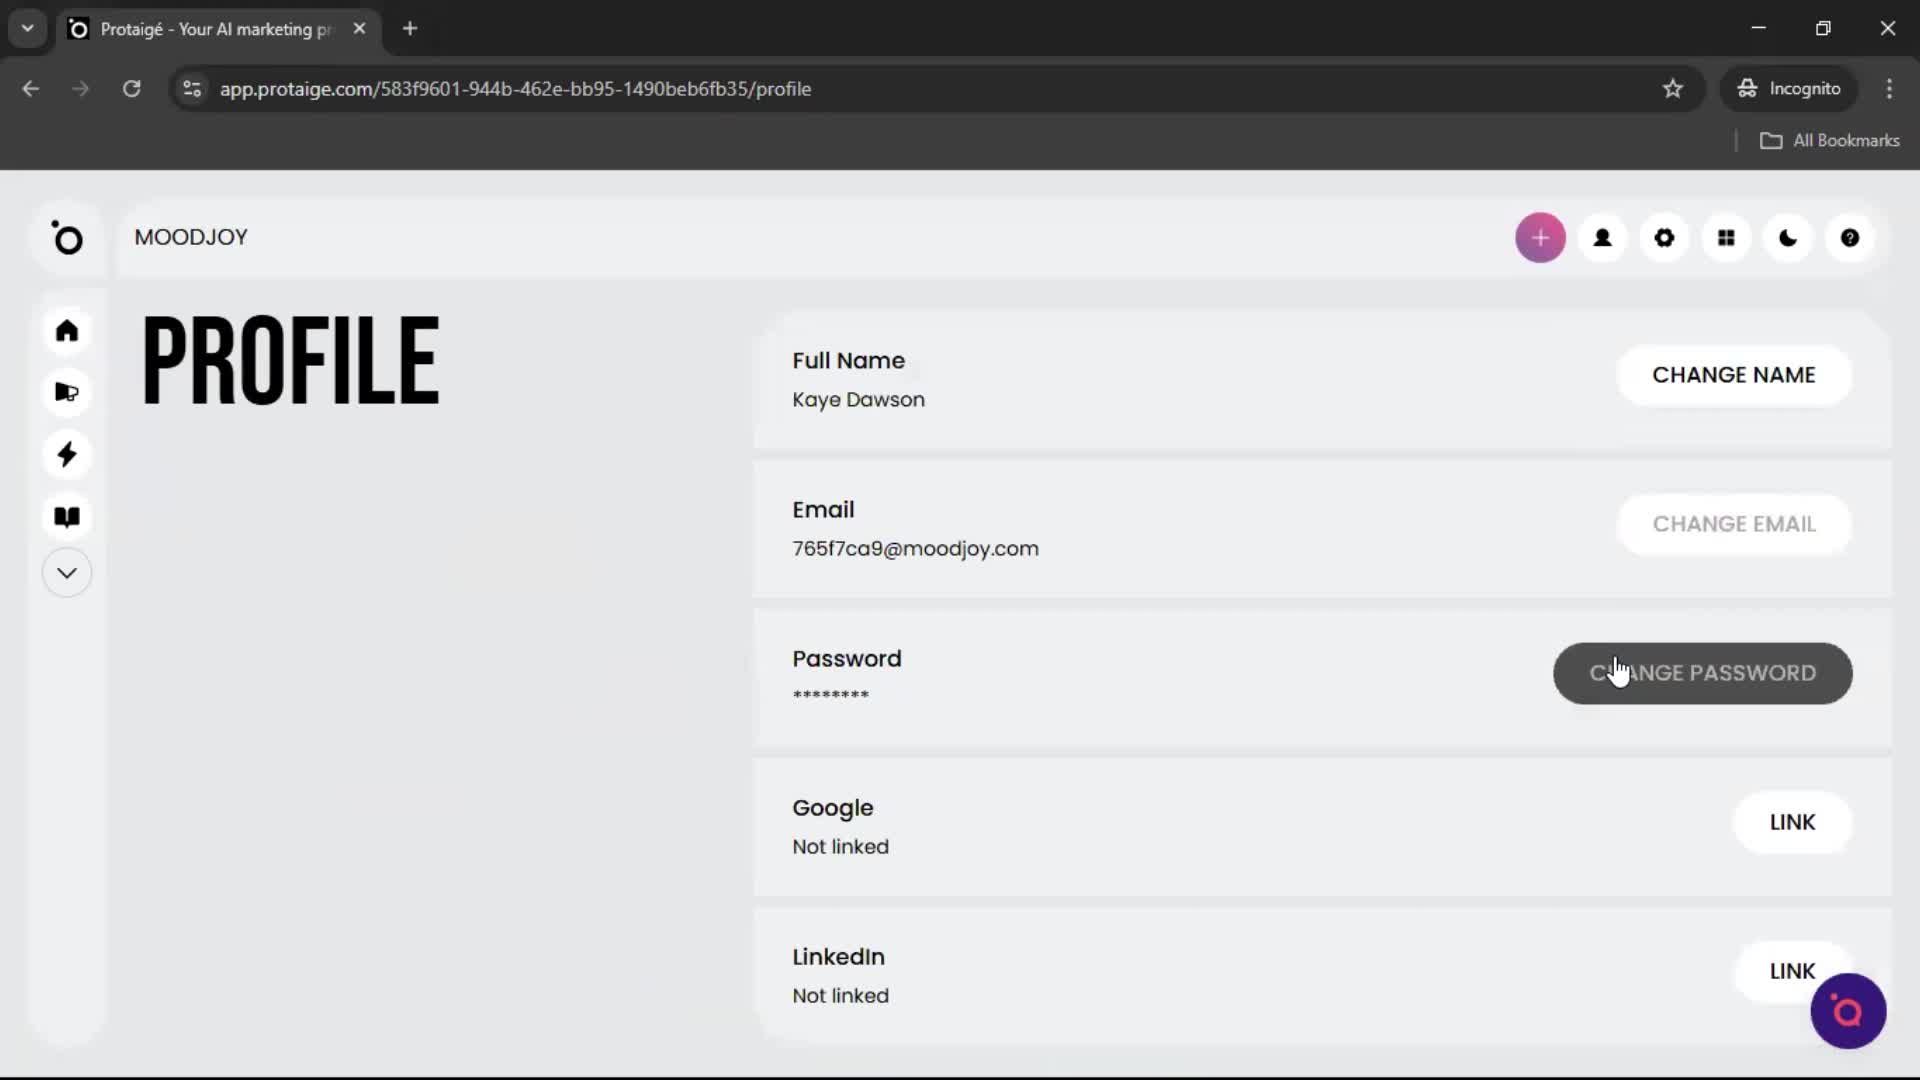The image size is (1920, 1080).
Task: Open Chrome's three-dot menu
Action: [x=1890, y=88]
